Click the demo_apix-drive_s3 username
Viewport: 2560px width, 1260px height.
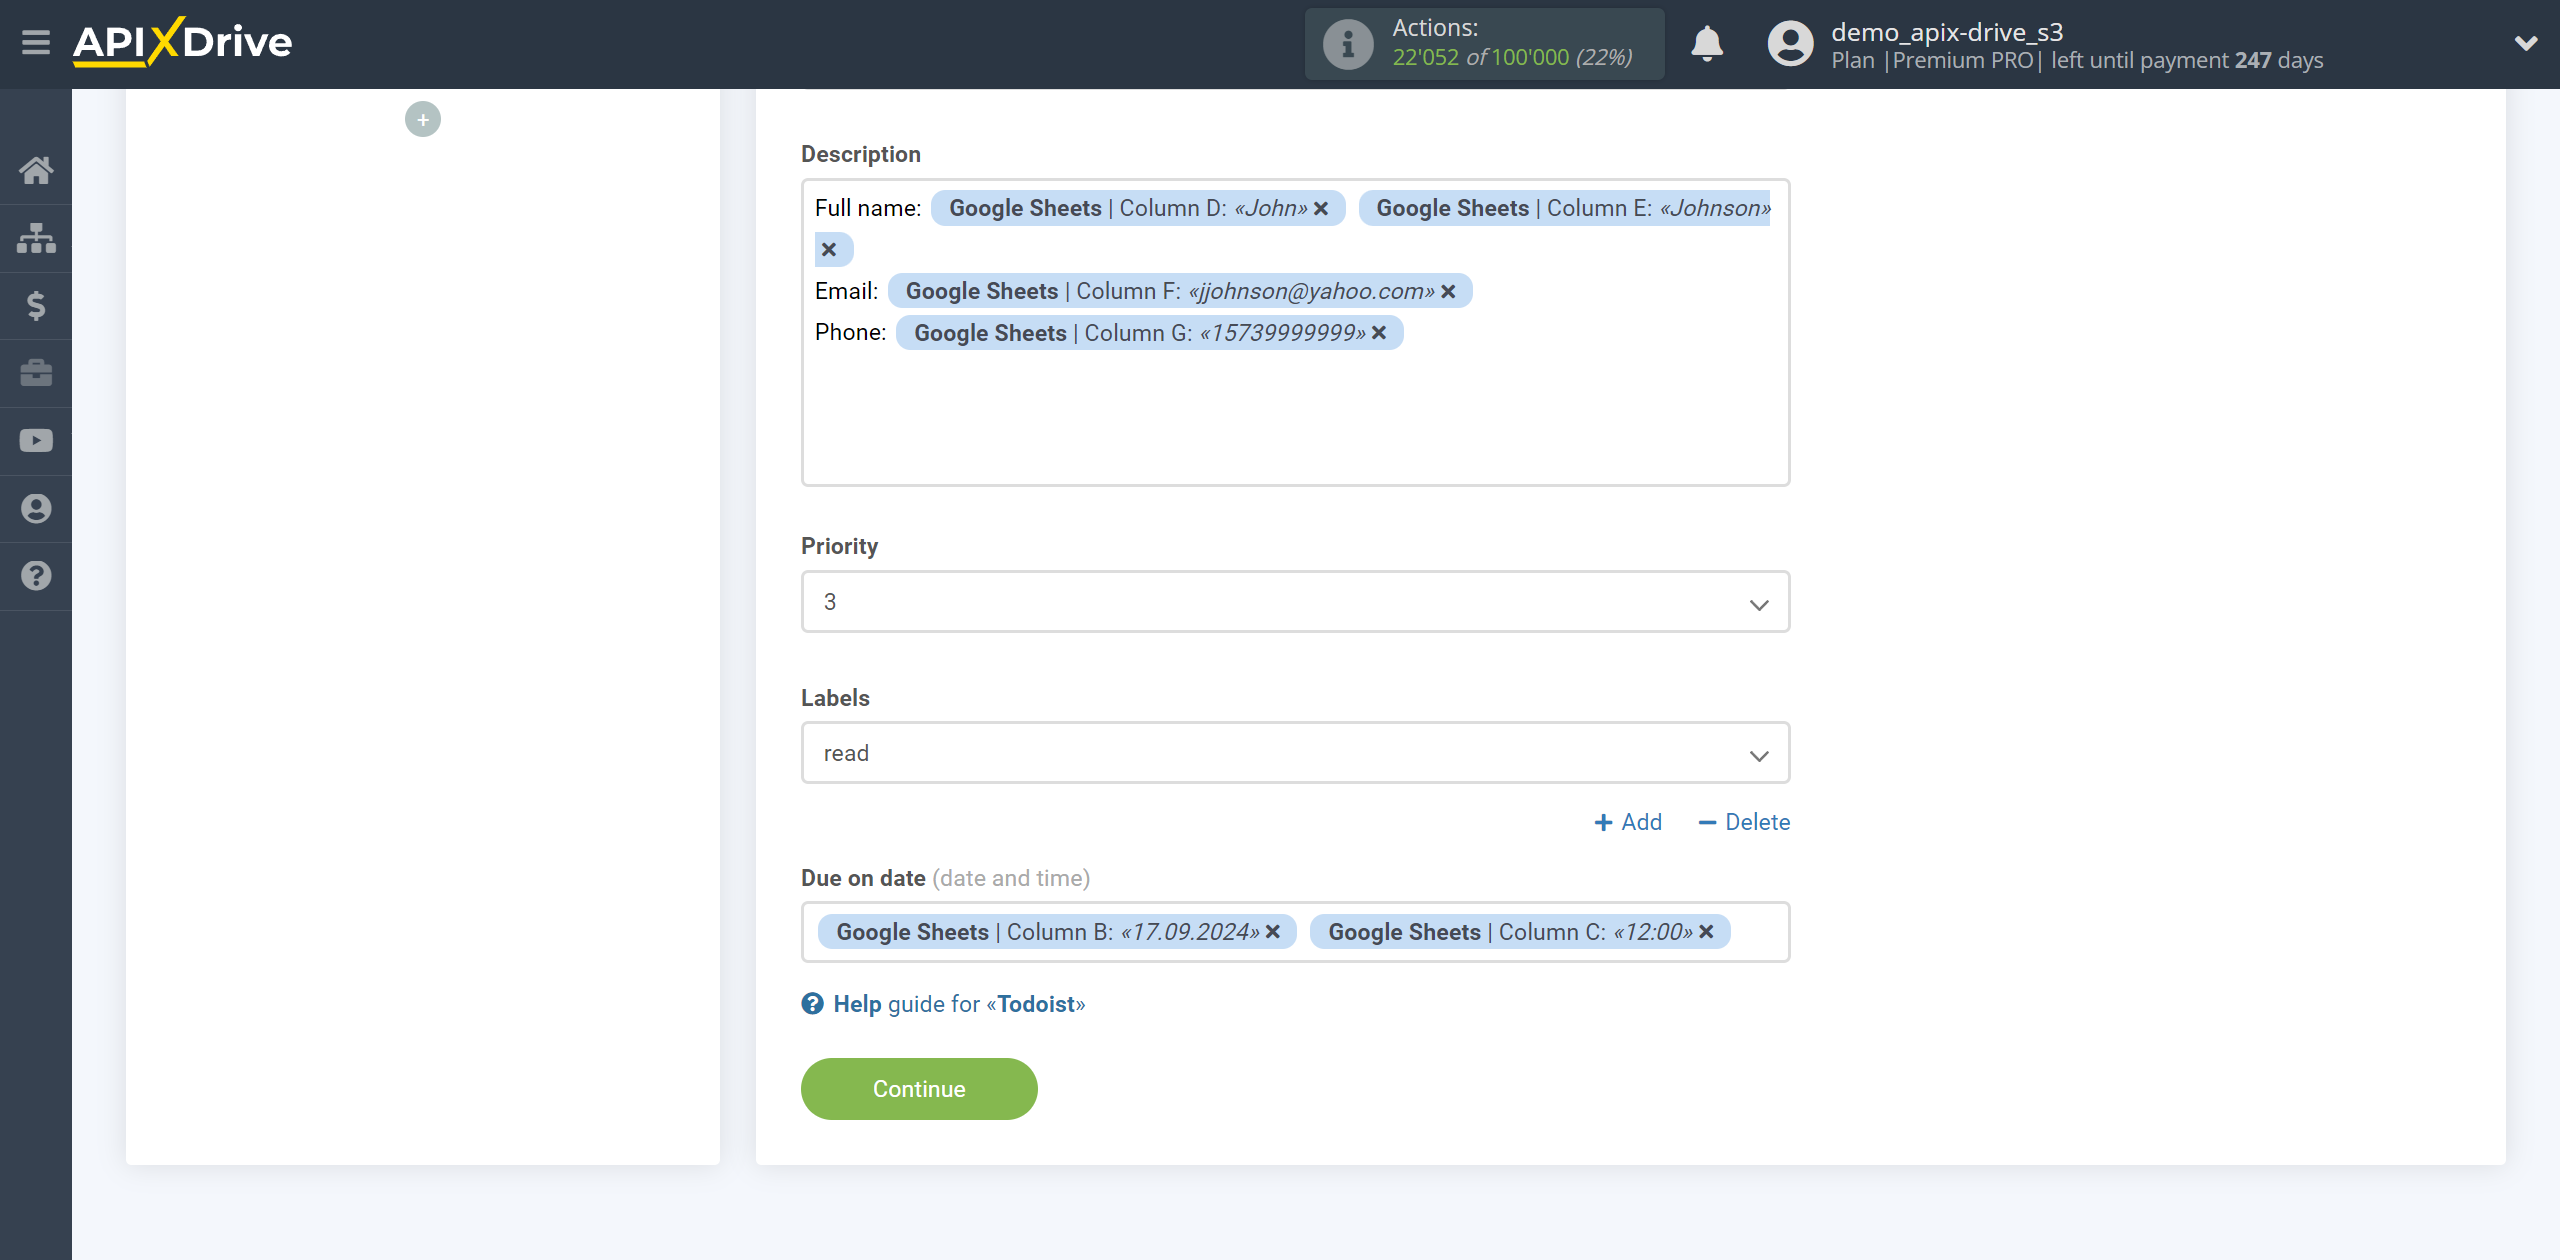[1947, 32]
